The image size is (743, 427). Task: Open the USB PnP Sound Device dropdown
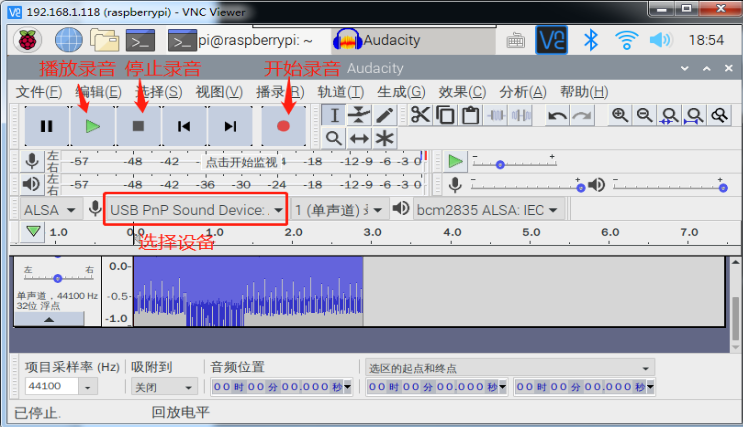click(x=196, y=210)
